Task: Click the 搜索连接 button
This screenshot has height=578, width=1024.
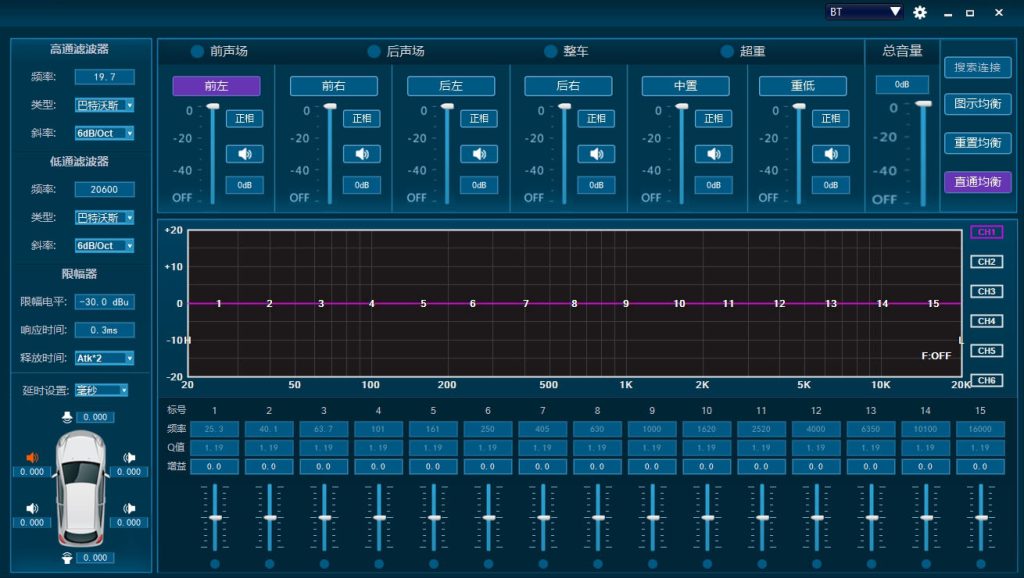Action: pos(978,67)
